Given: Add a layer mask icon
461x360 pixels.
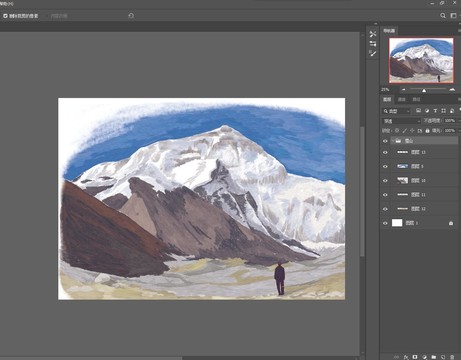Looking at the screenshot, I should point(415,357).
